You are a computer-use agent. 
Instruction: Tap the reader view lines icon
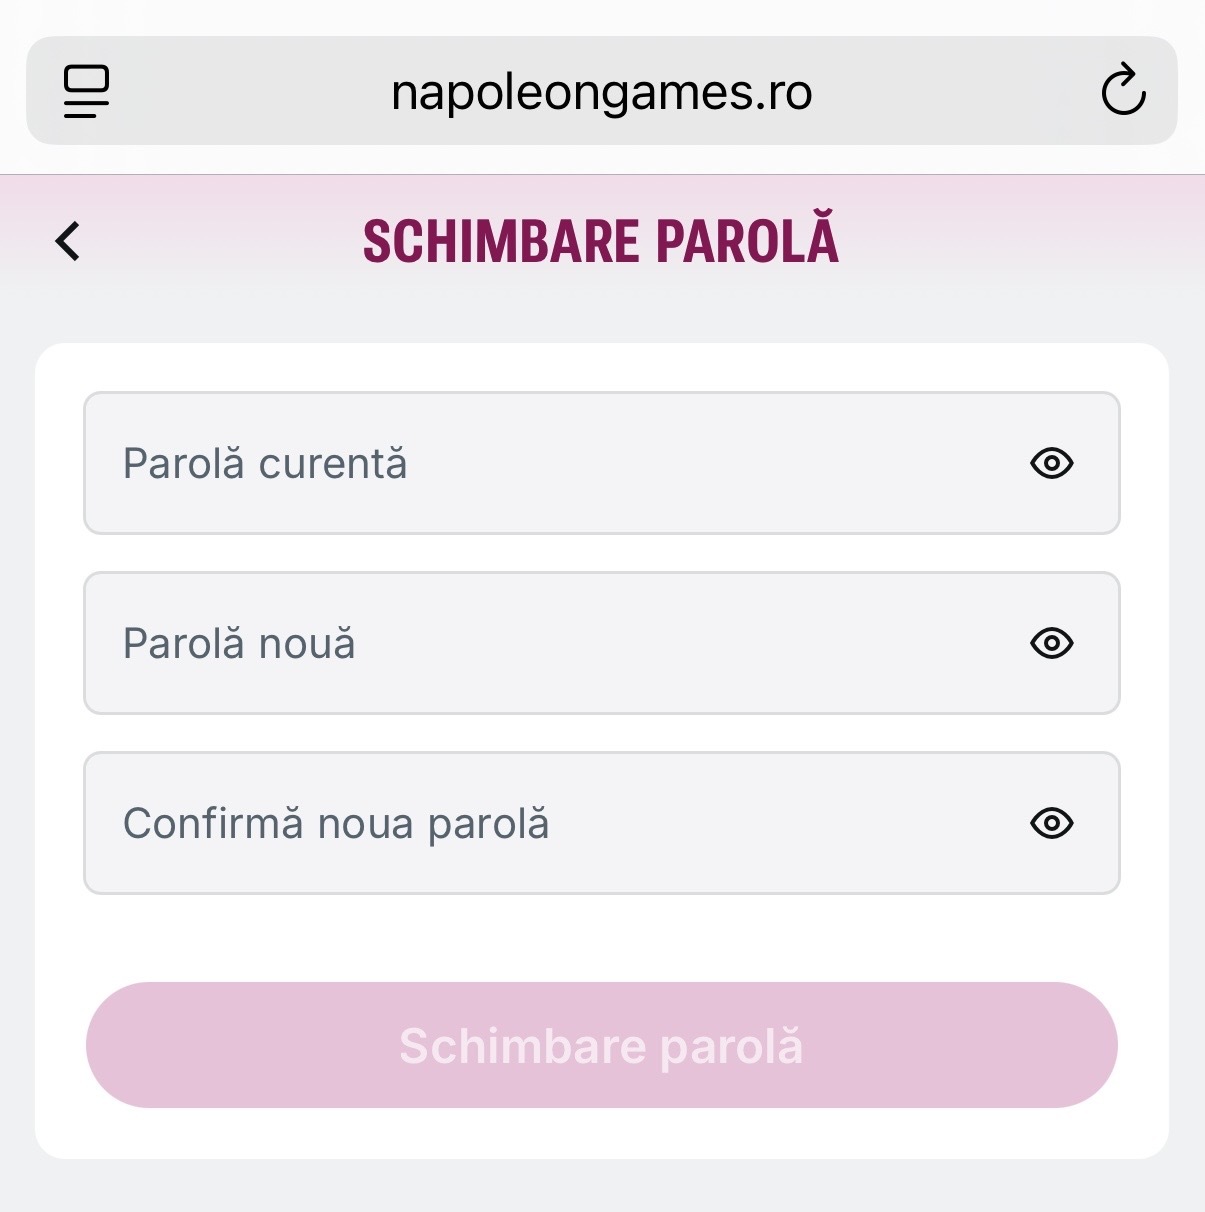click(86, 92)
